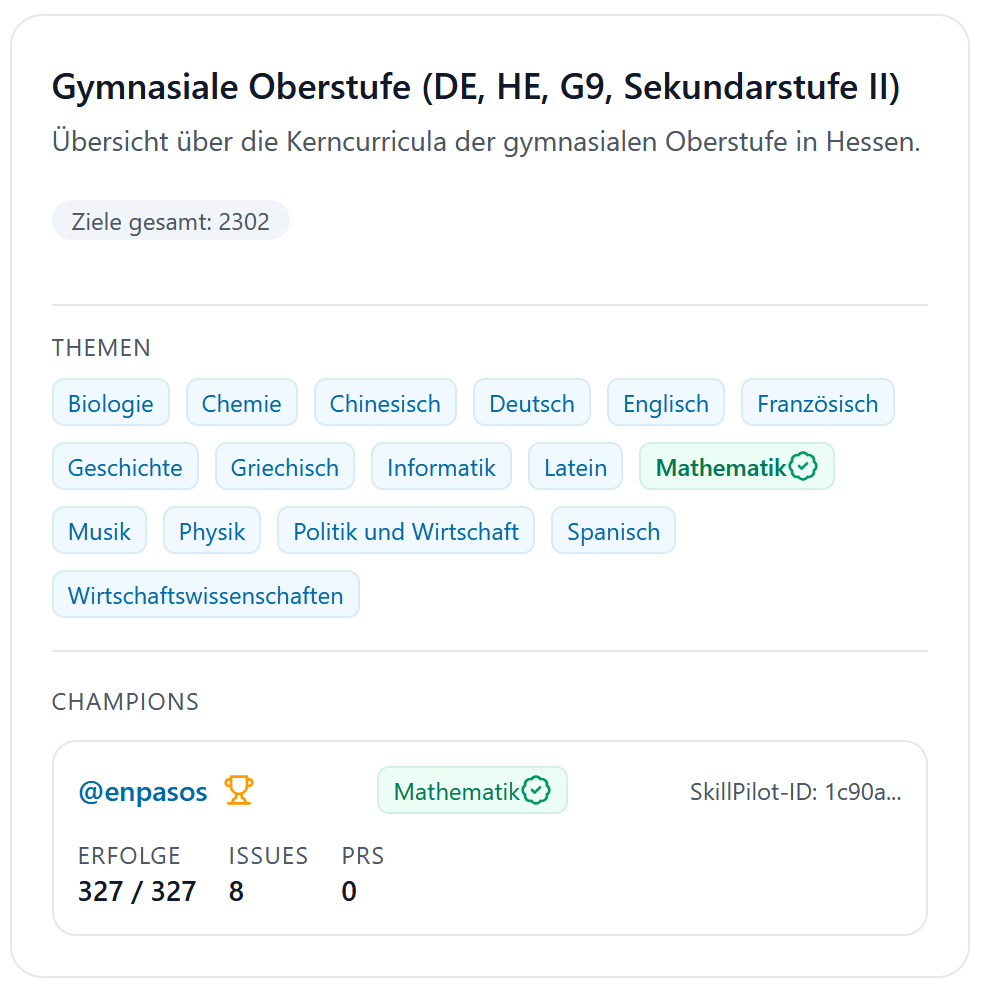Select the Griechisch topic chip
Image resolution: width=992 pixels, height=992 pixels.
tap(284, 466)
